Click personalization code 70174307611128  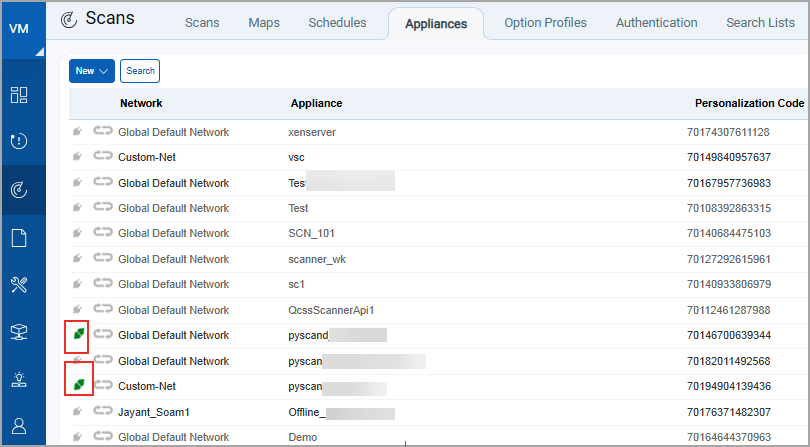click(x=728, y=132)
